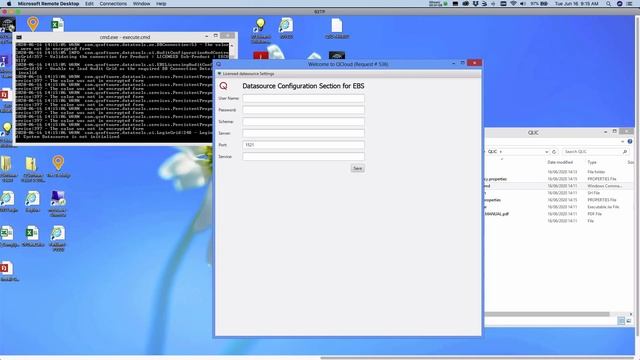Select the MANUAL.pdf file row
Image resolution: width=640 pixels, height=360 pixels.
coord(558,214)
